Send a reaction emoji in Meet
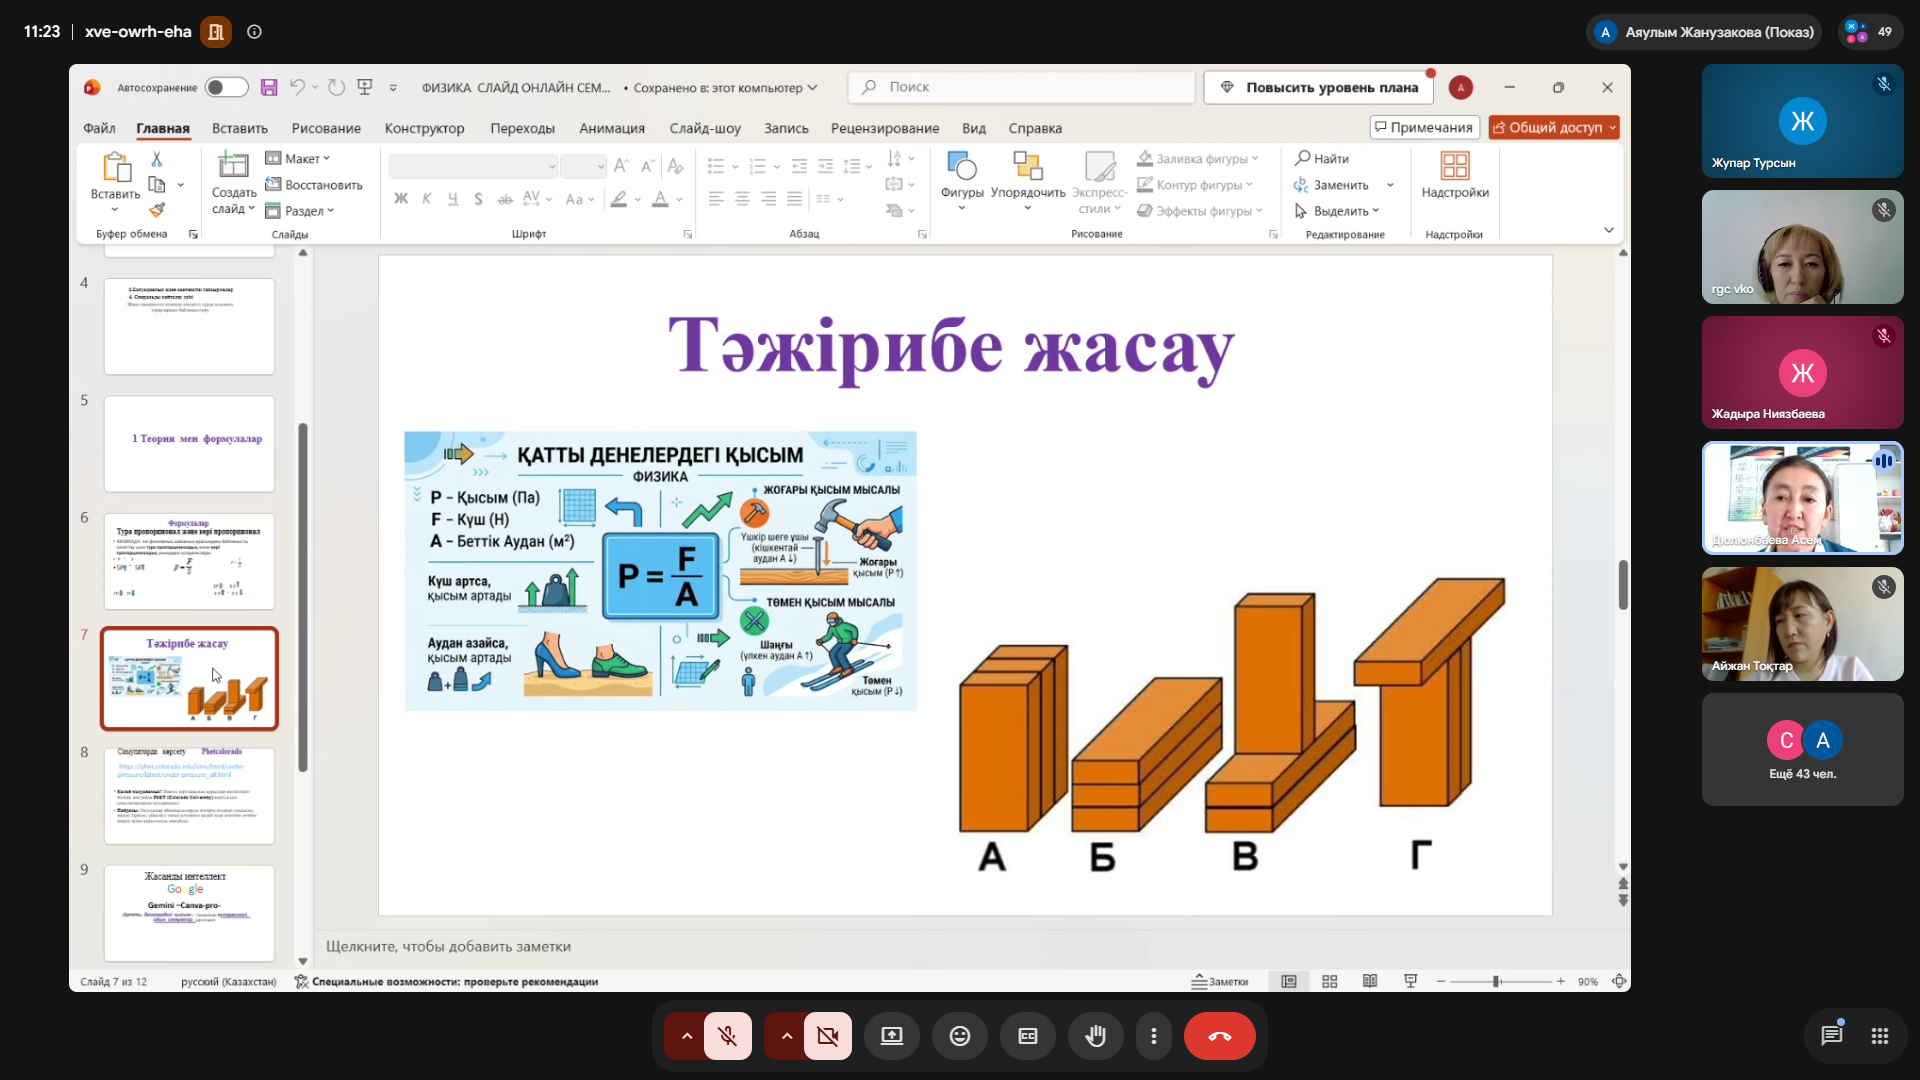 tap(960, 1036)
